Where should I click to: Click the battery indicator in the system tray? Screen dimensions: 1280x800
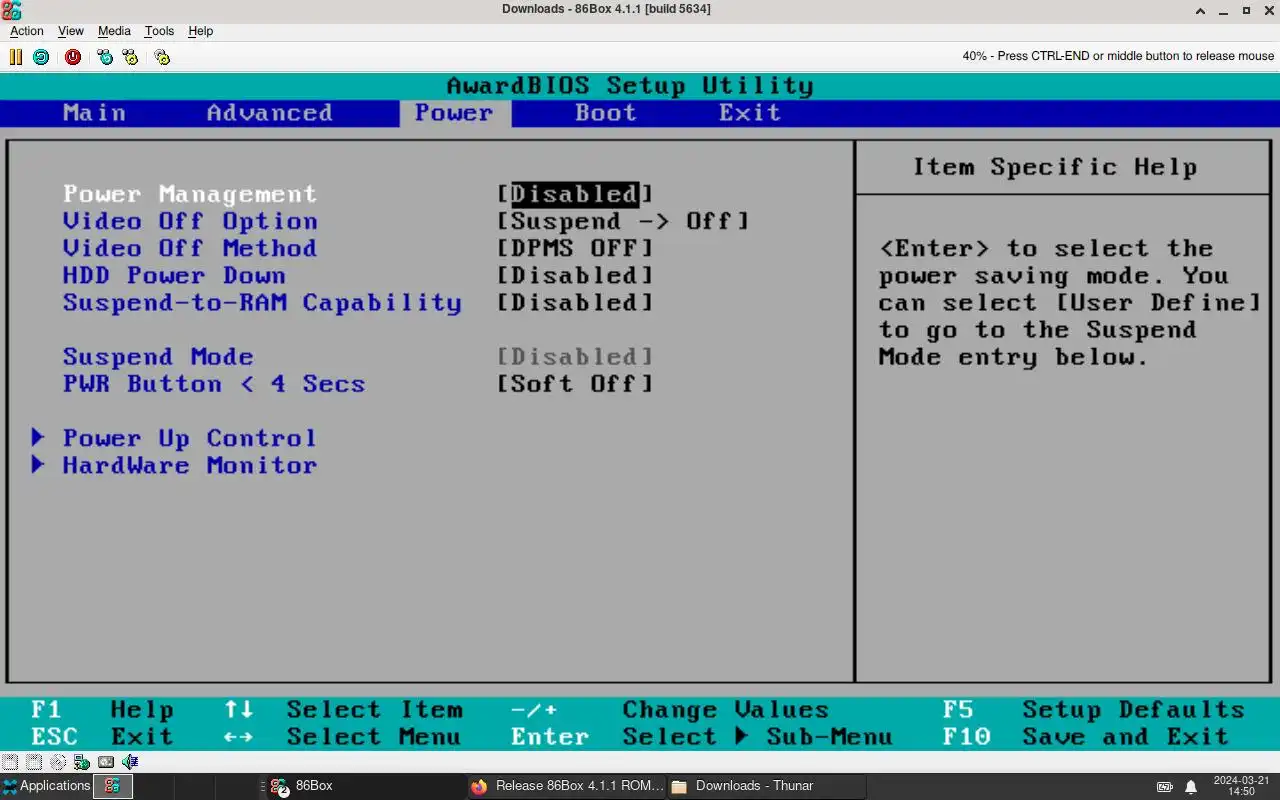(x=1165, y=786)
